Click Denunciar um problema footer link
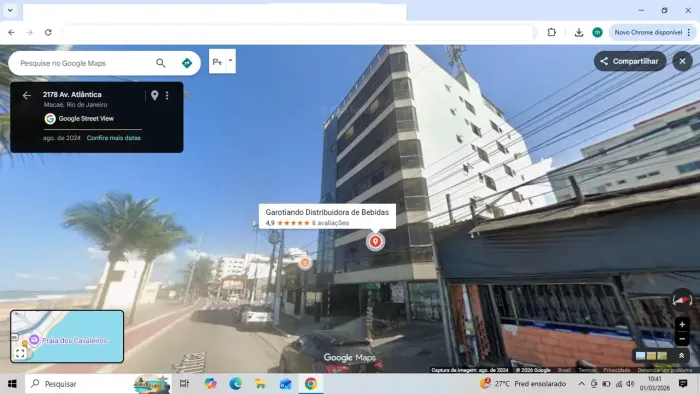This screenshot has height=394, width=700. point(665,370)
